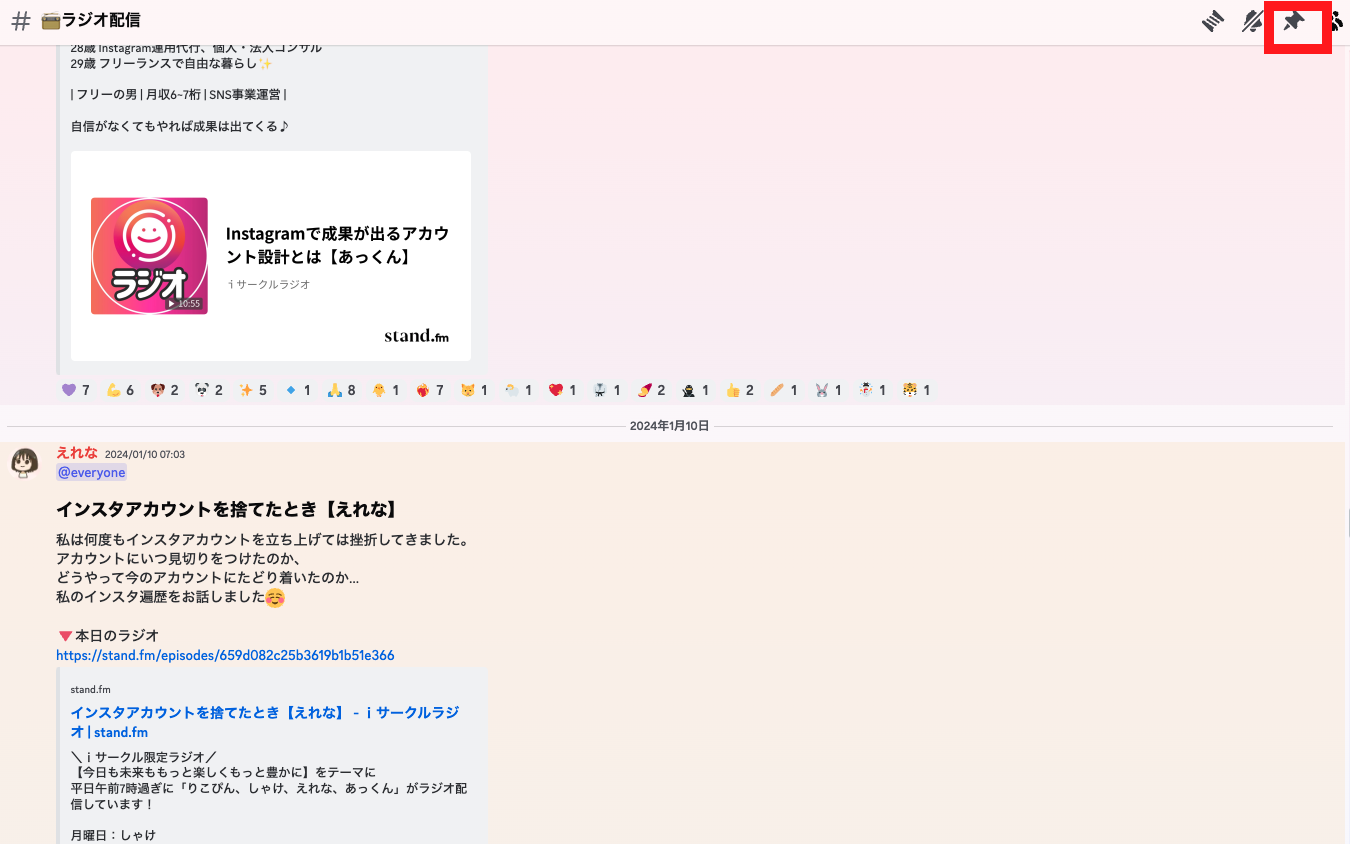Toggle the ✨ sparkles reaction

(x=246, y=390)
